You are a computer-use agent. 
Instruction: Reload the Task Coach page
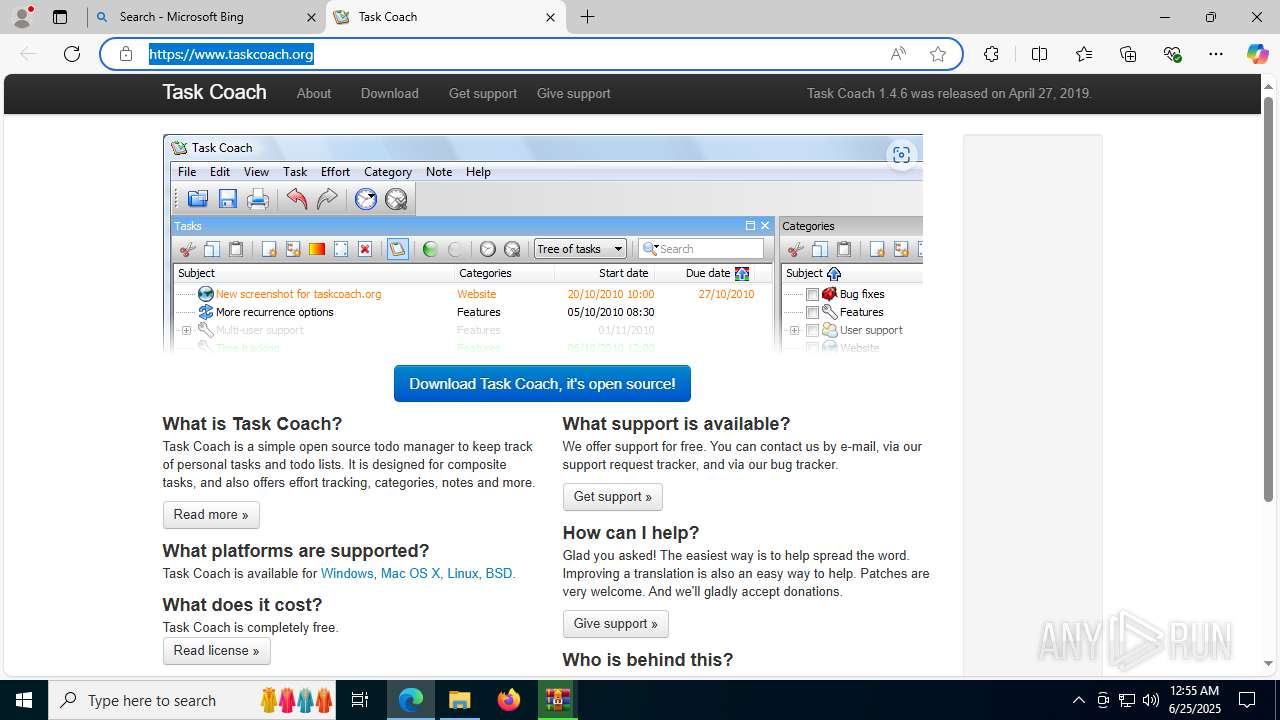tap(72, 54)
